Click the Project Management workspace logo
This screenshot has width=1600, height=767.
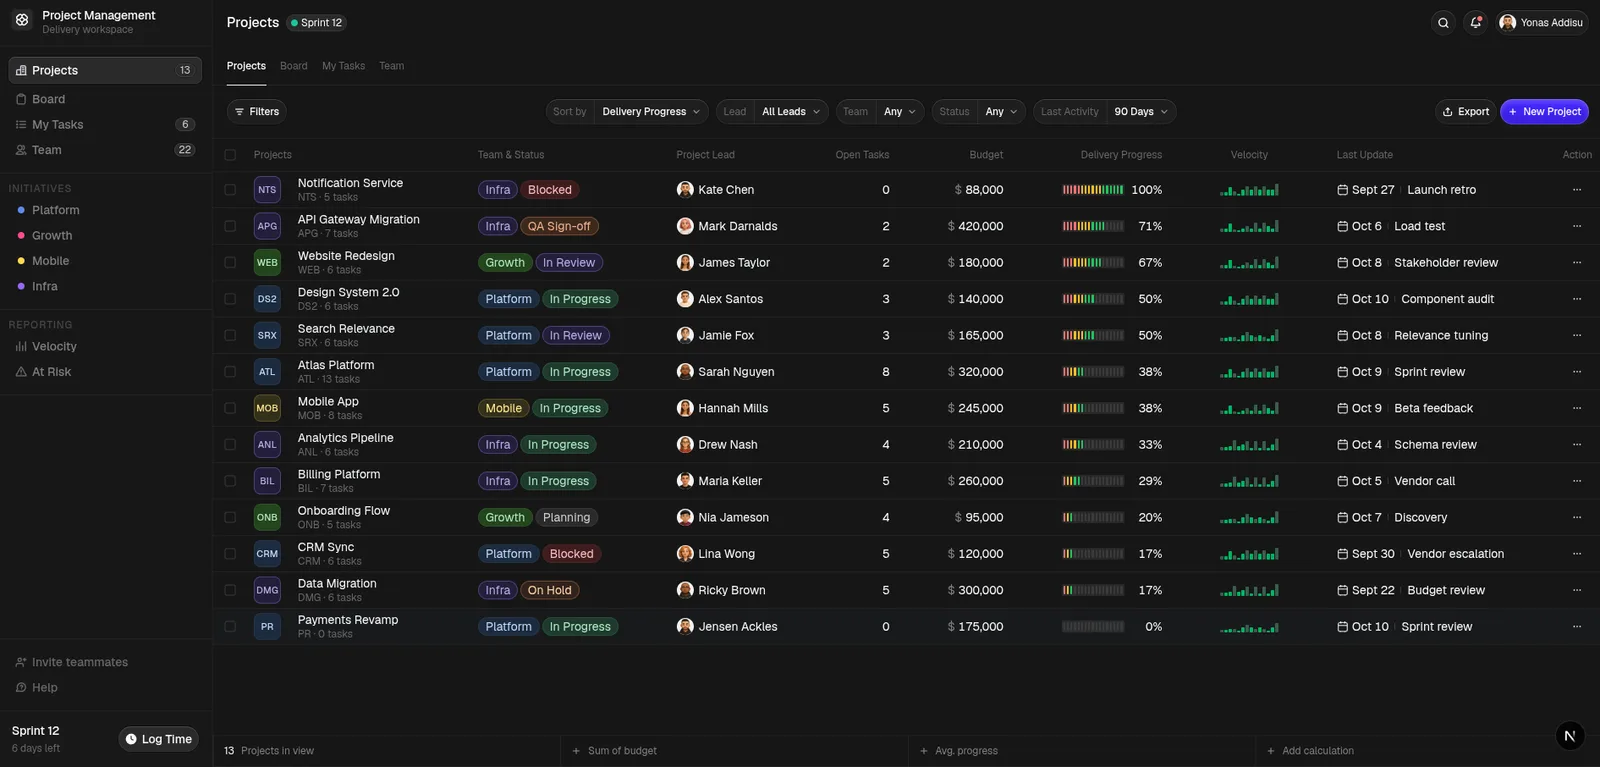tap(22, 20)
